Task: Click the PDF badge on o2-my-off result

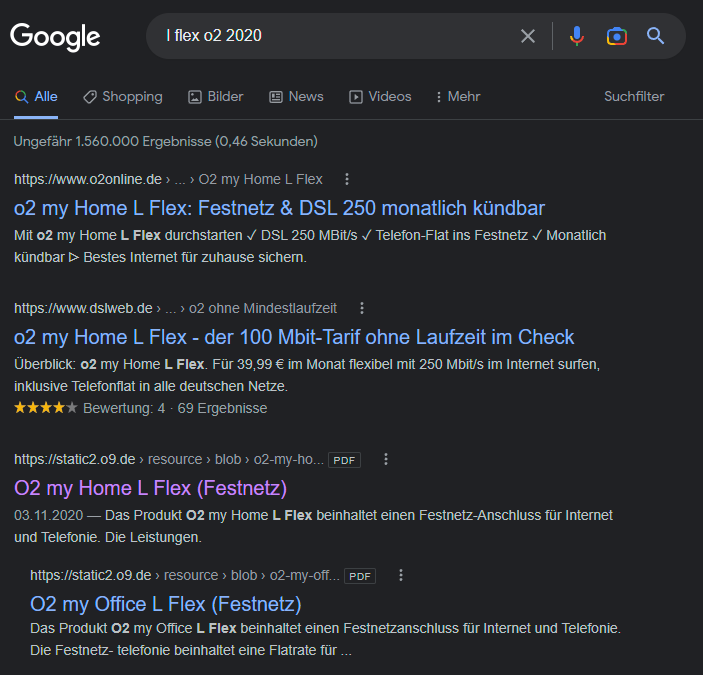Action: [x=360, y=576]
